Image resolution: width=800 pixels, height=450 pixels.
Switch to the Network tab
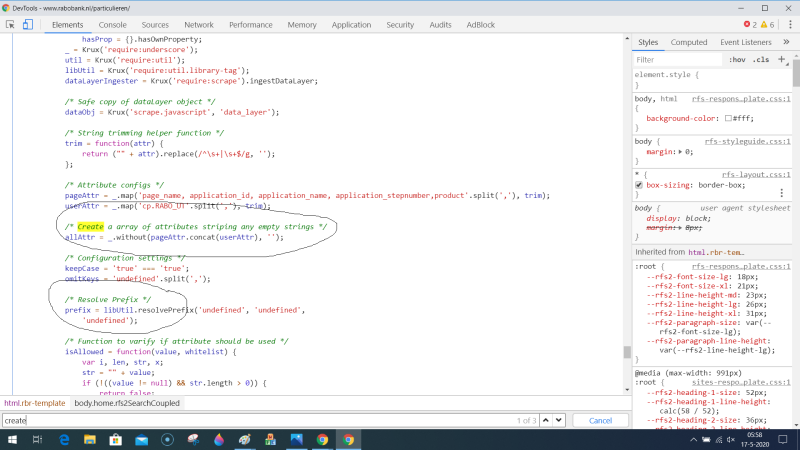(198, 24)
